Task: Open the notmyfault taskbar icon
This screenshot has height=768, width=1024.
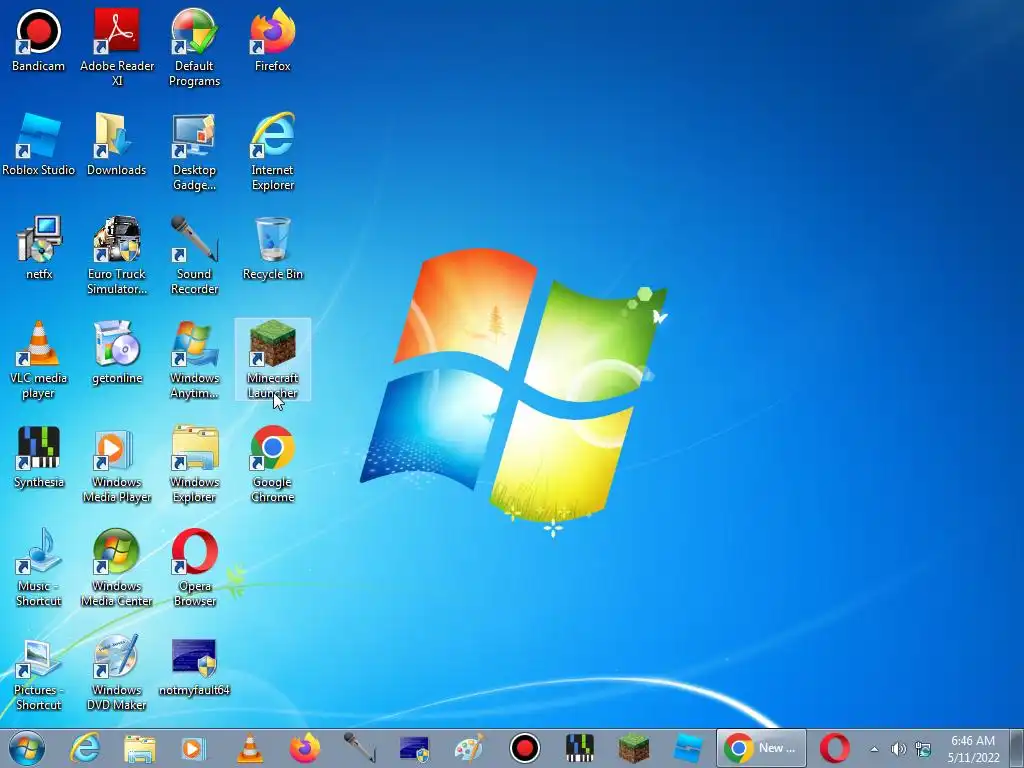Action: click(x=414, y=748)
